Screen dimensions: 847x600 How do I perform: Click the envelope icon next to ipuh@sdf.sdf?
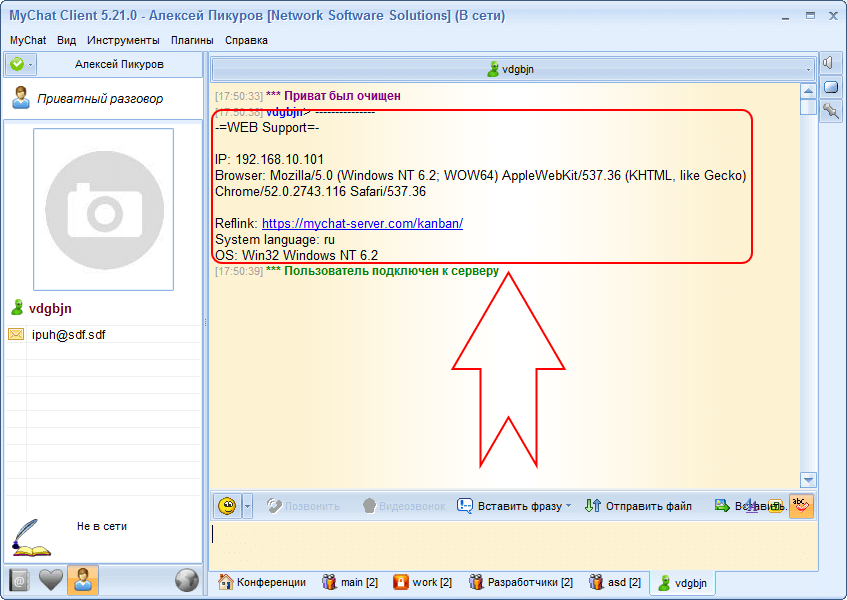[15, 334]
